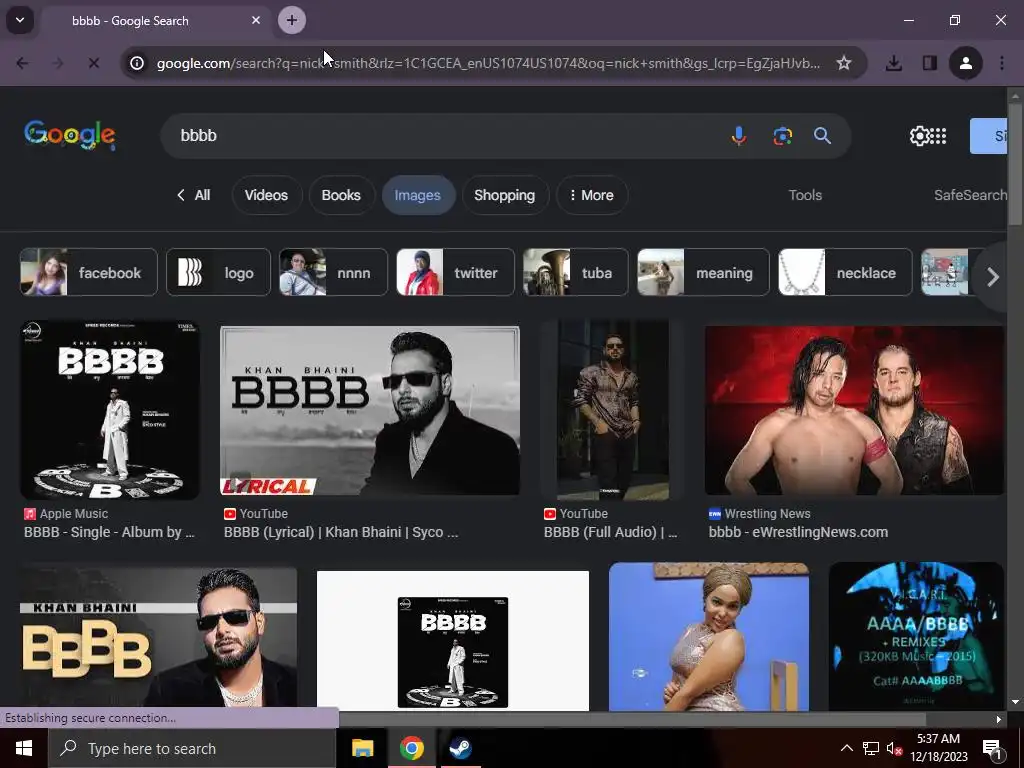Open BBBB Lyrical Khan Bhaini thumbnail
Image resolution: width=1024 pixels, height=768 pixels.
pos(370,410)
